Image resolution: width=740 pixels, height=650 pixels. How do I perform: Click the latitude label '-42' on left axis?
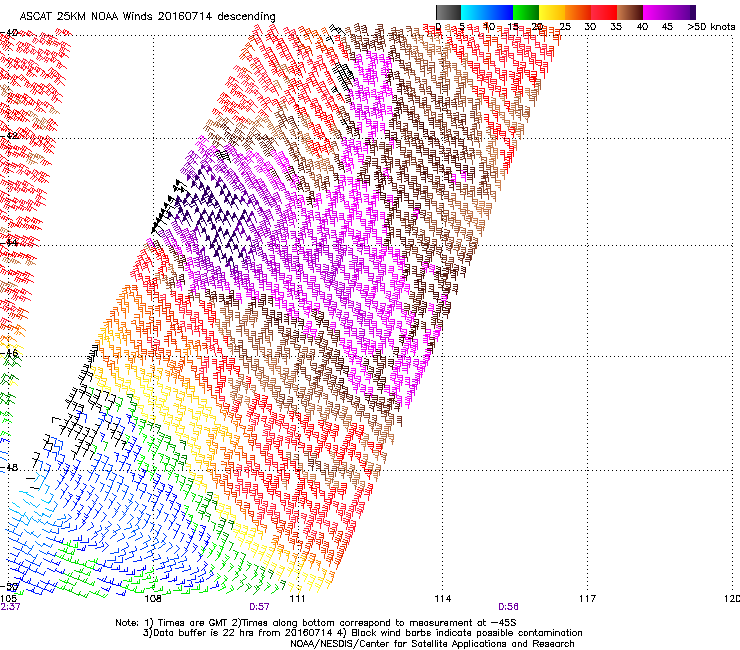click(9, 135)
